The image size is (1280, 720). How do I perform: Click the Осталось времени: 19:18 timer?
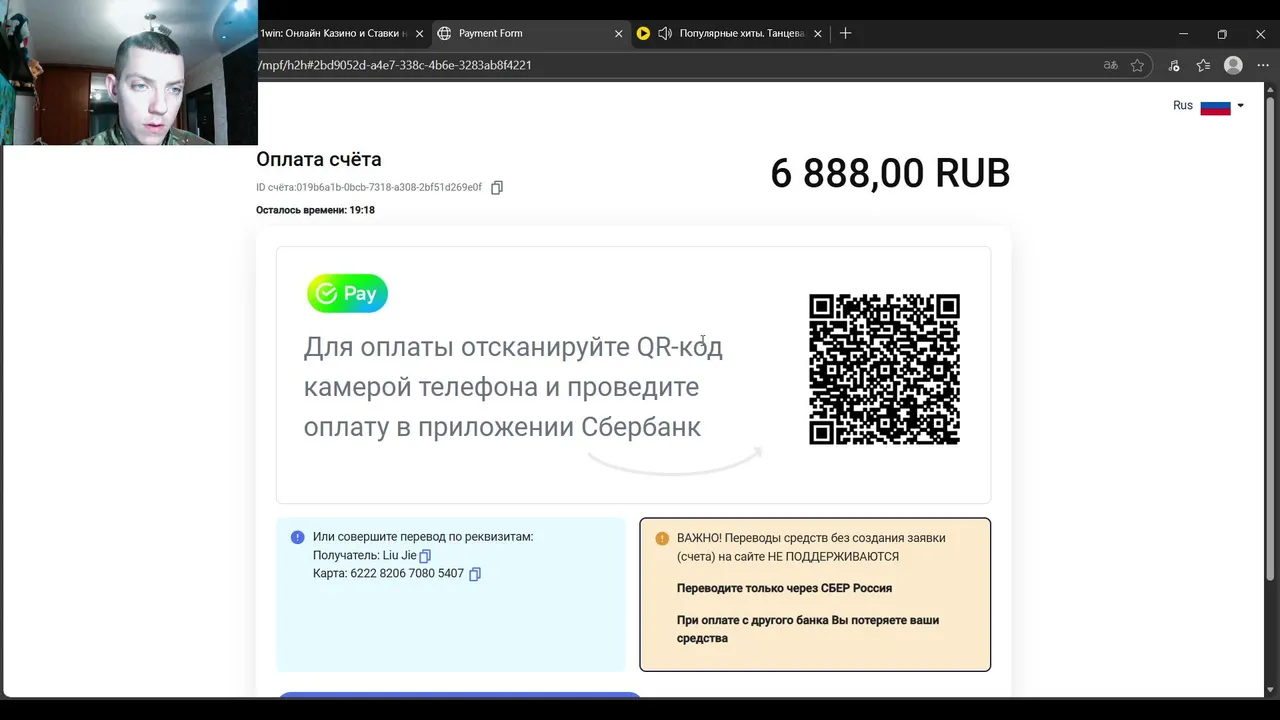tap(315, 210)
